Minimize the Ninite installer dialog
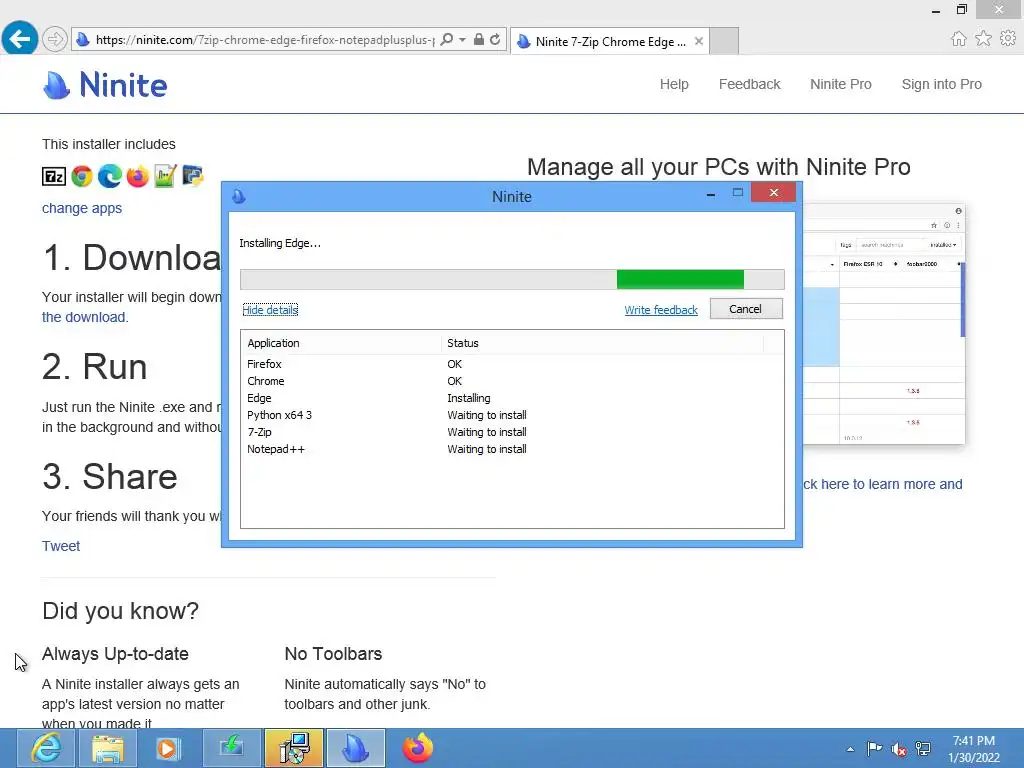This screenshot has width=1024, height=768. pos(711,194)
